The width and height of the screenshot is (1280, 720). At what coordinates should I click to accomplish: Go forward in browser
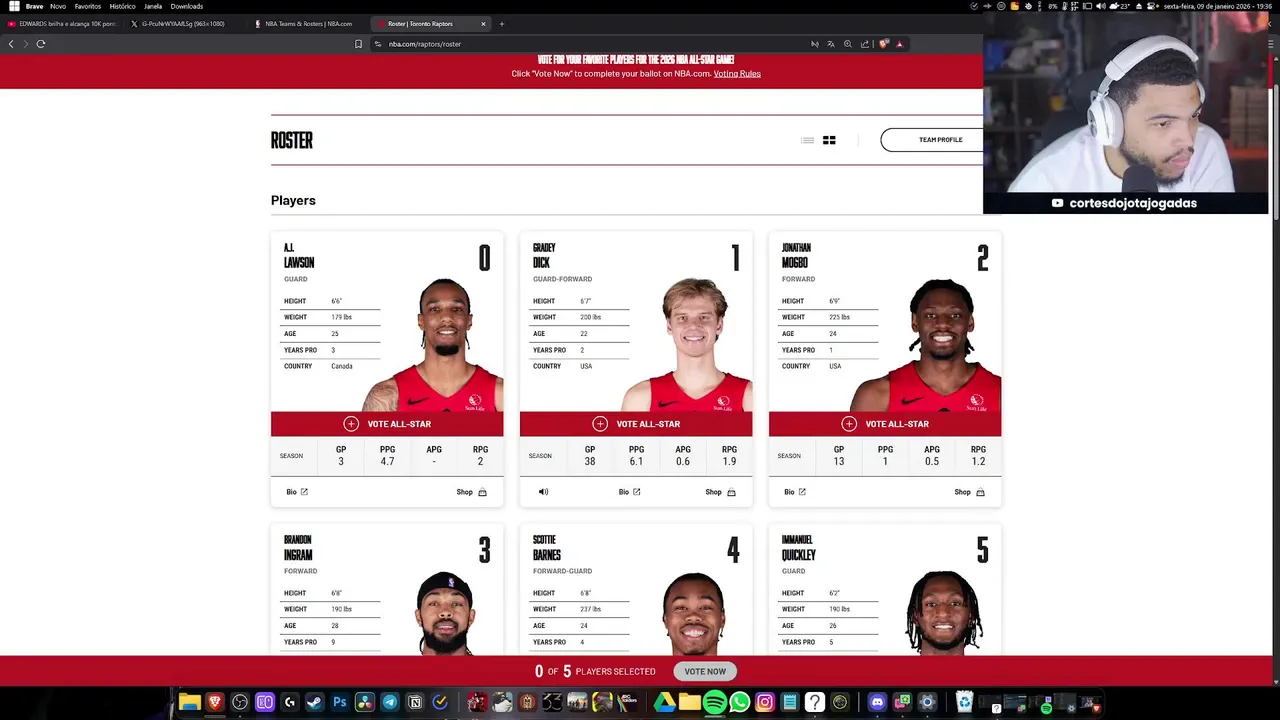click(x=25, y=44)
